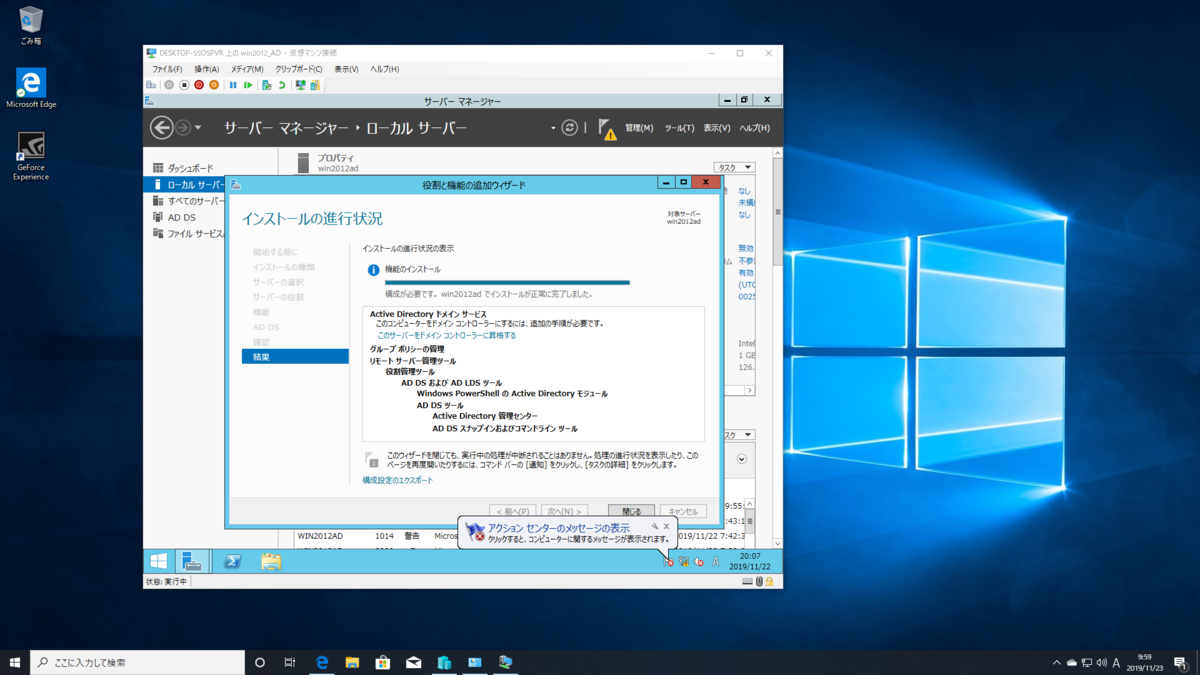Click the 次へ(N) > button
The image size is (1200, 675).
[563, 511]
